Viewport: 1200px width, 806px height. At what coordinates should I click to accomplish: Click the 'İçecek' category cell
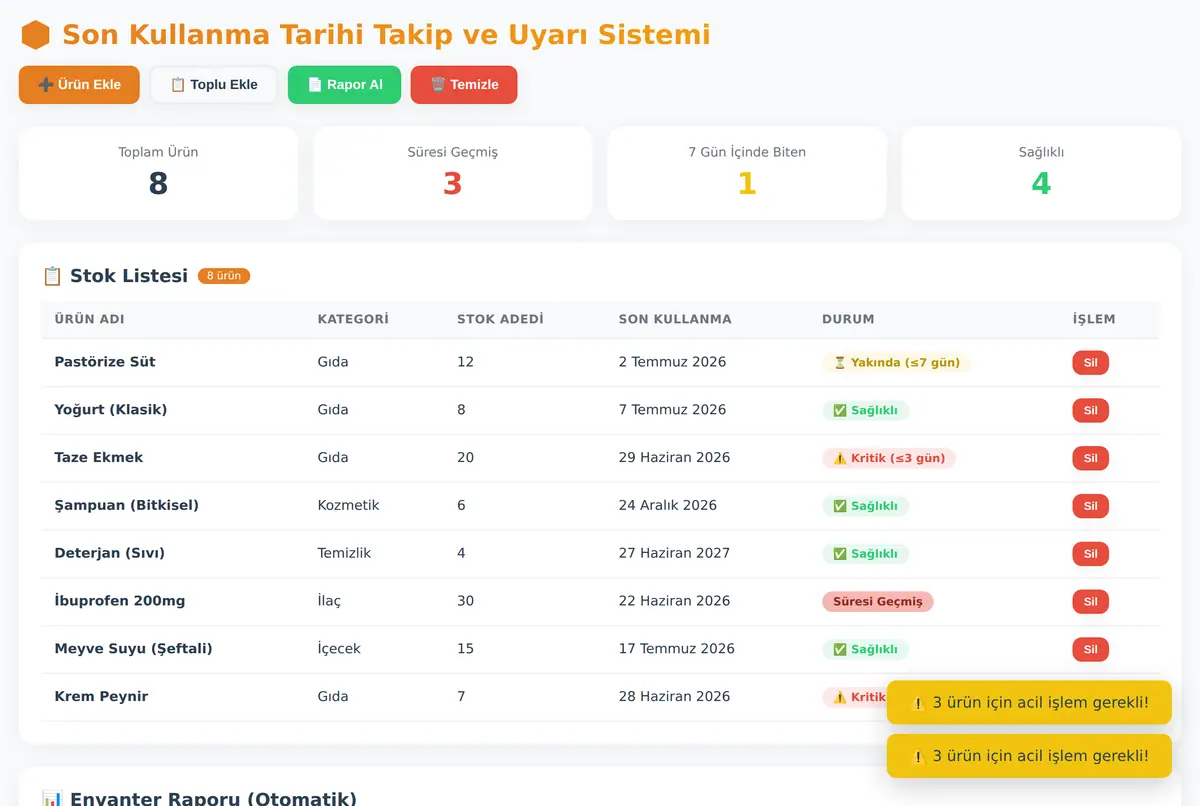pyautogui.click(x=339, y=648)
